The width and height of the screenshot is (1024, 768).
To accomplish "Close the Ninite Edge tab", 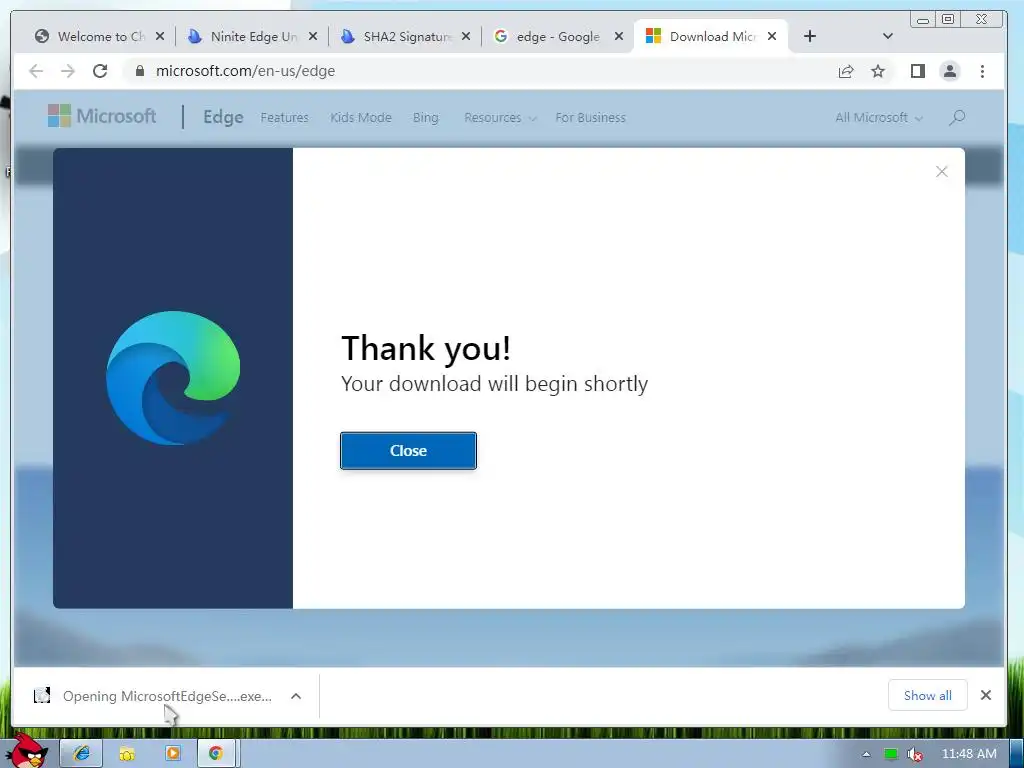I will 313,37.
